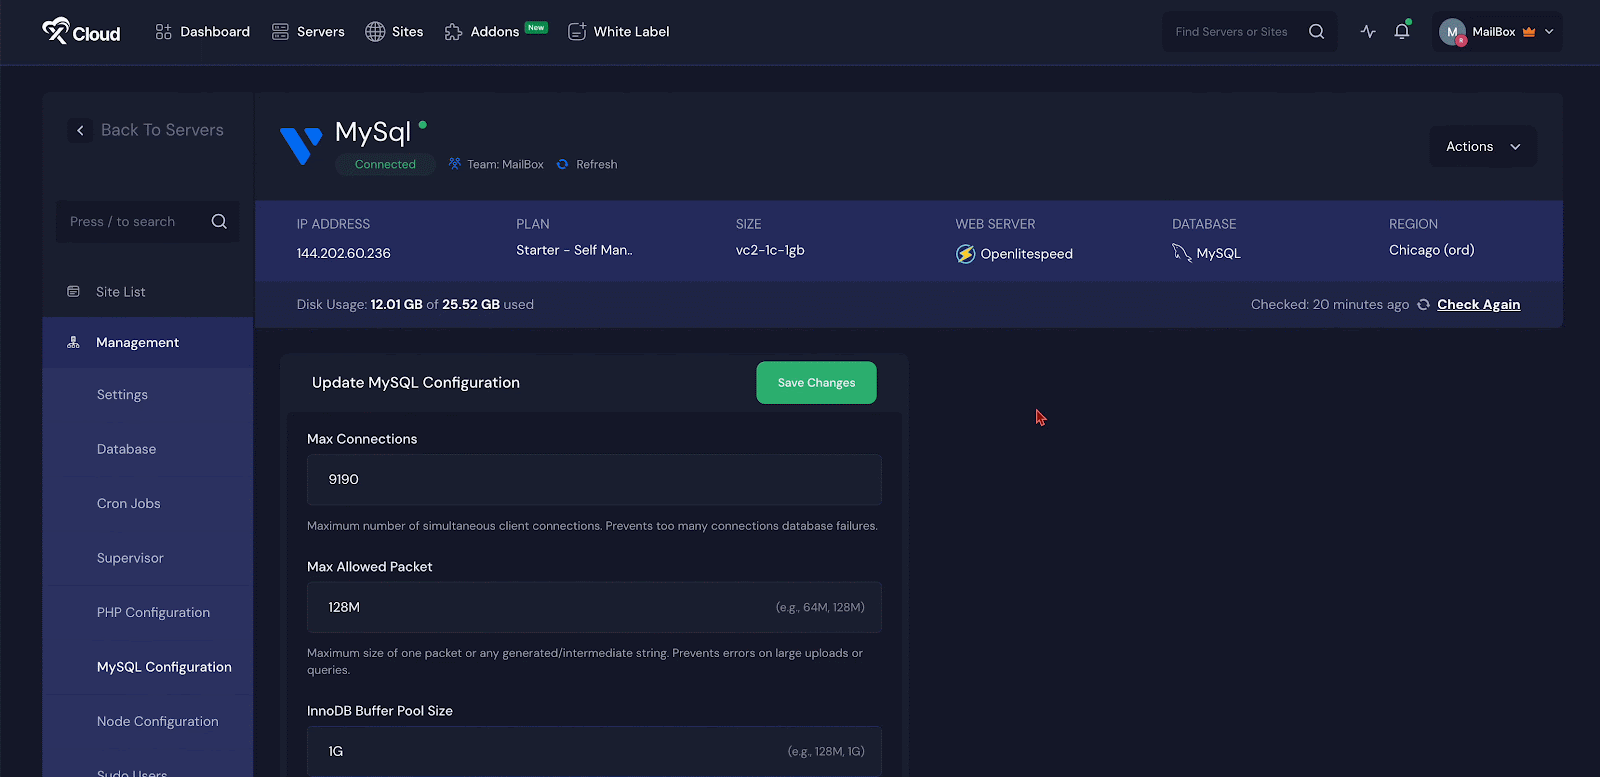
Task: Click the activity pulse icon
Action: click(1368, 32)
